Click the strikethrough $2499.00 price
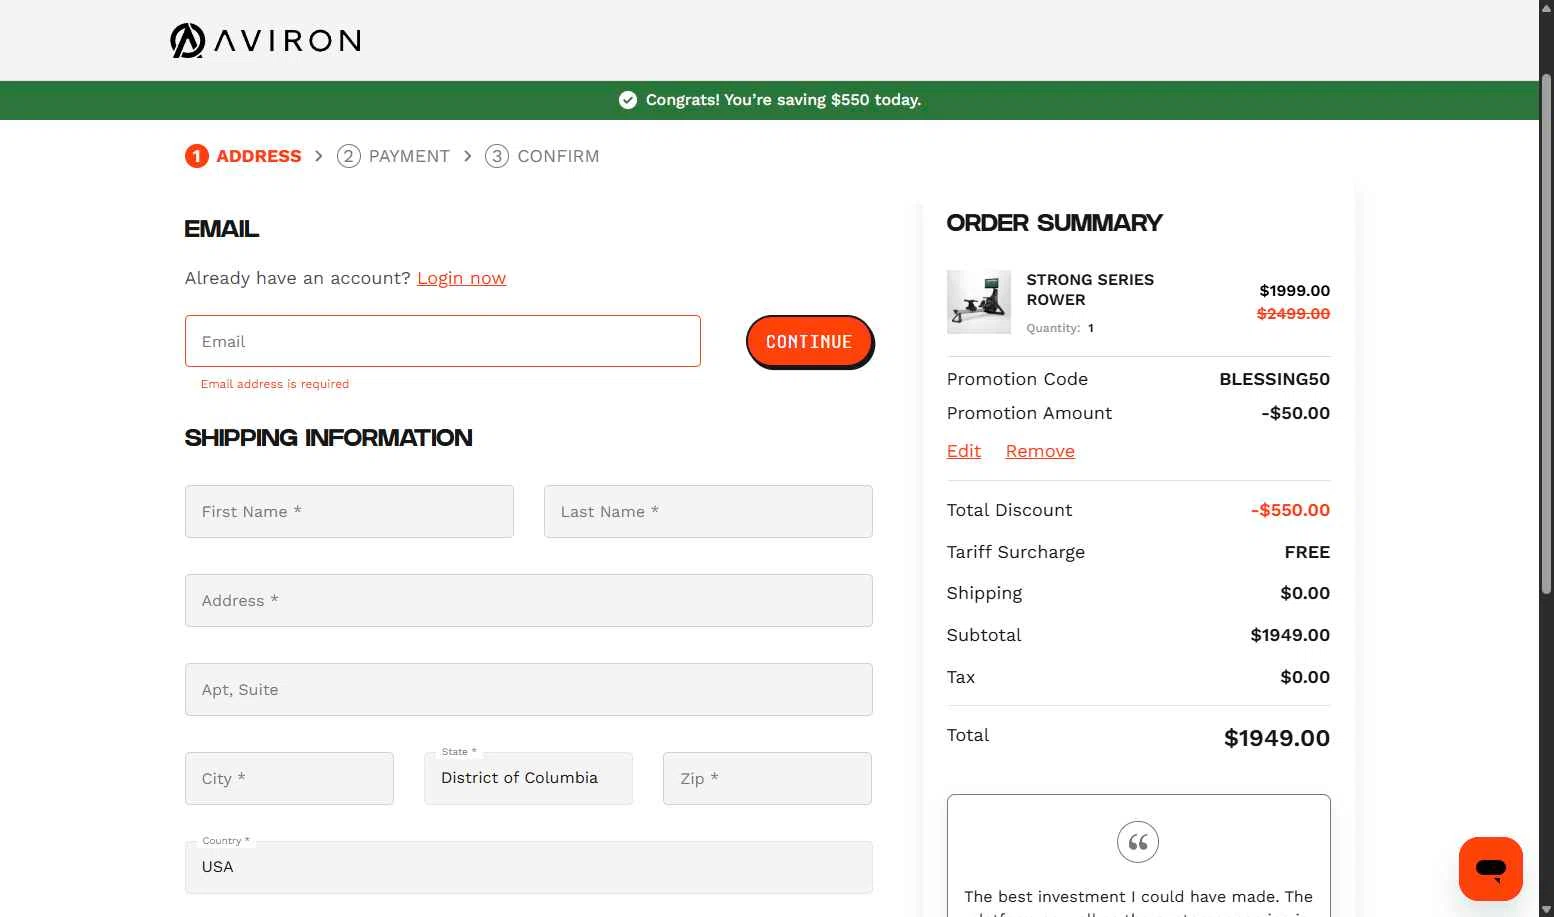The width and height of the screenshot is (1554, 917). pyautogui.click(x=1293, y=314)
